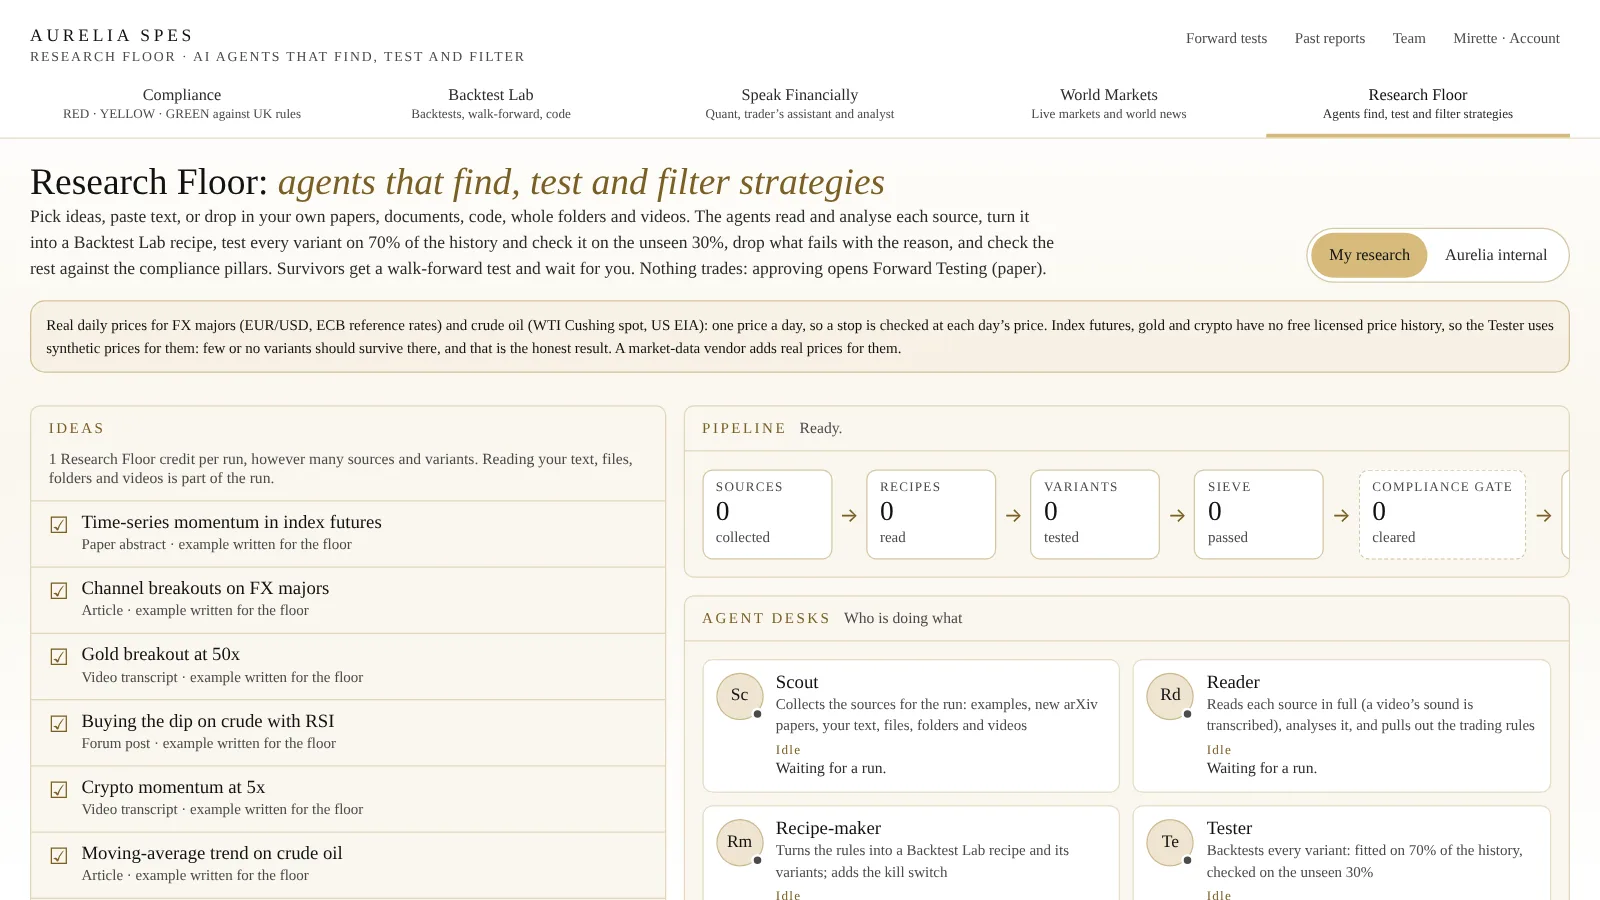Screen dimensions: 1600x900
Task: Click the pipeline status text 'Ready.'
Action: pos(821,428)
